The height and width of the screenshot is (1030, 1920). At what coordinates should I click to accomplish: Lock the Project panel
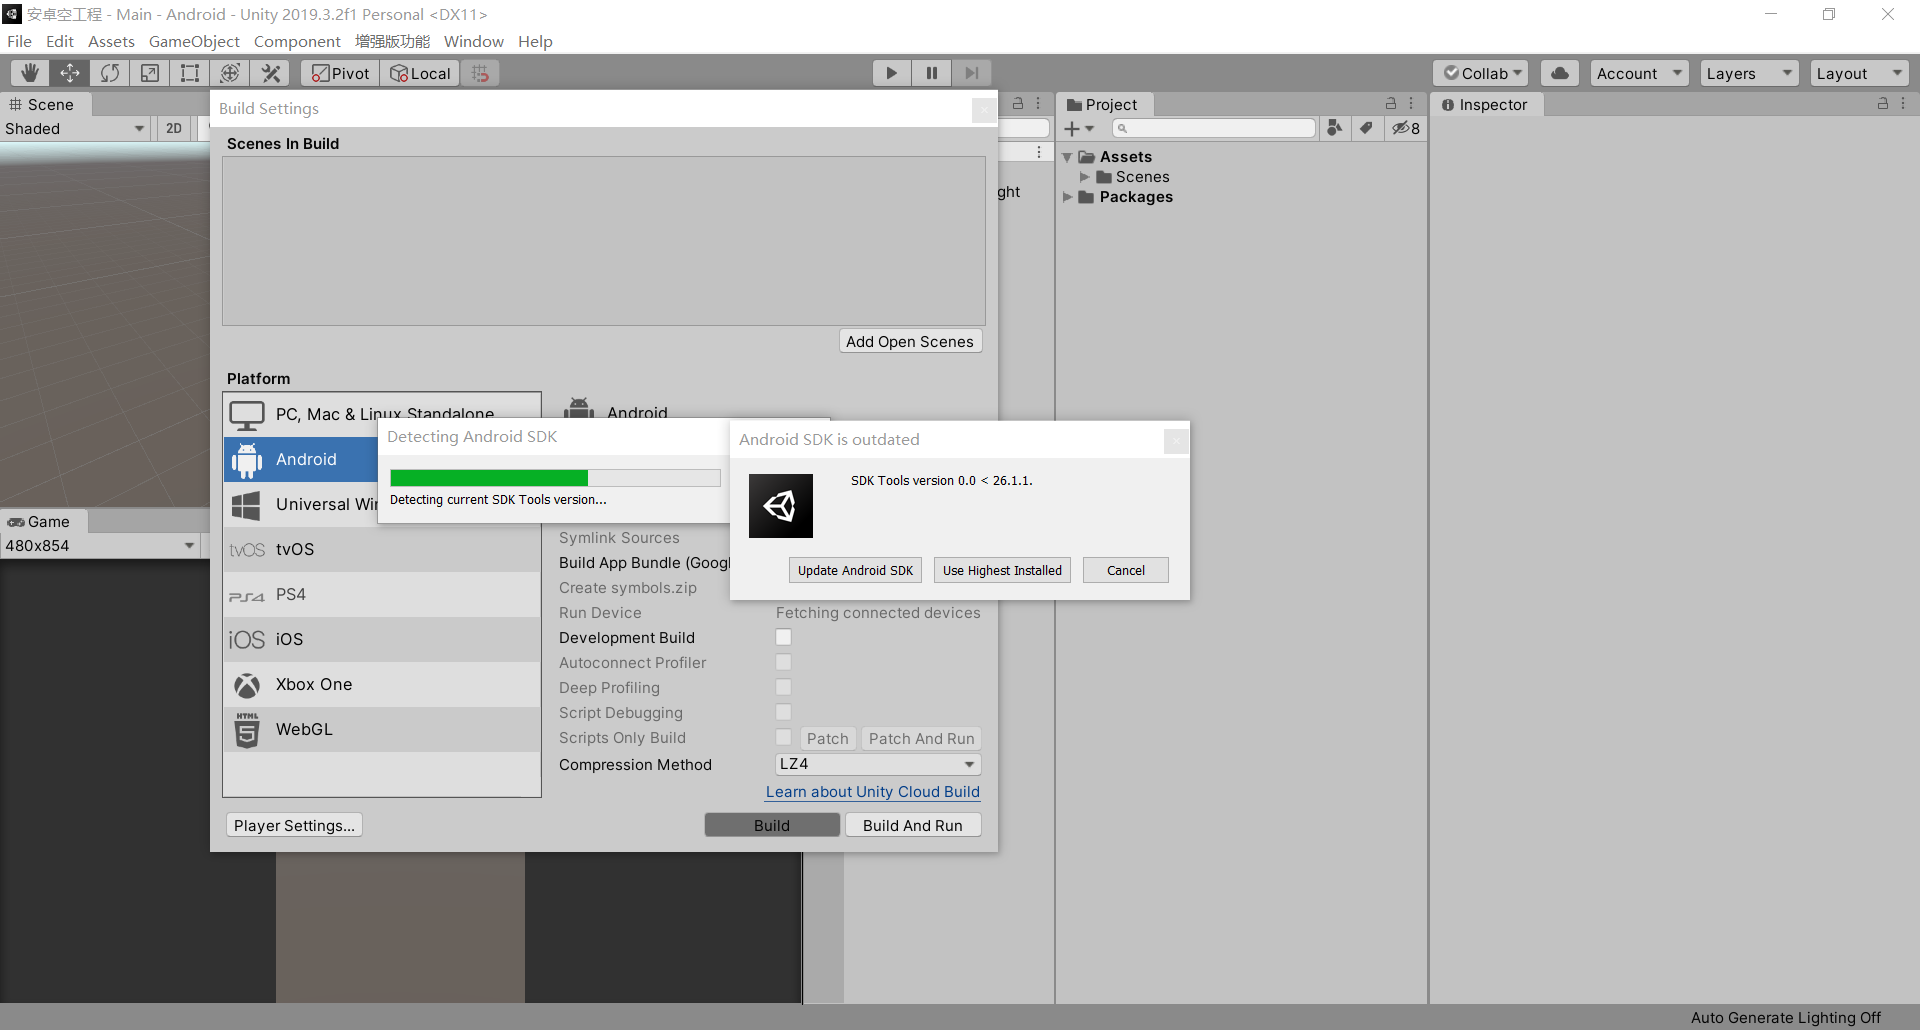pyautogui.click(x=1390, y=103)
